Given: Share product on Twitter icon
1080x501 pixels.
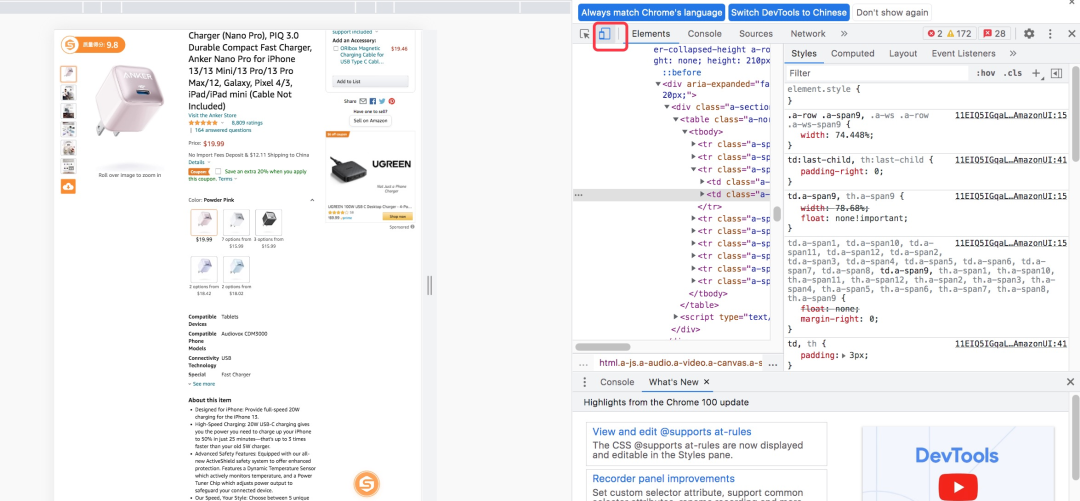Looking at the screenshot, I should [382, 101].
